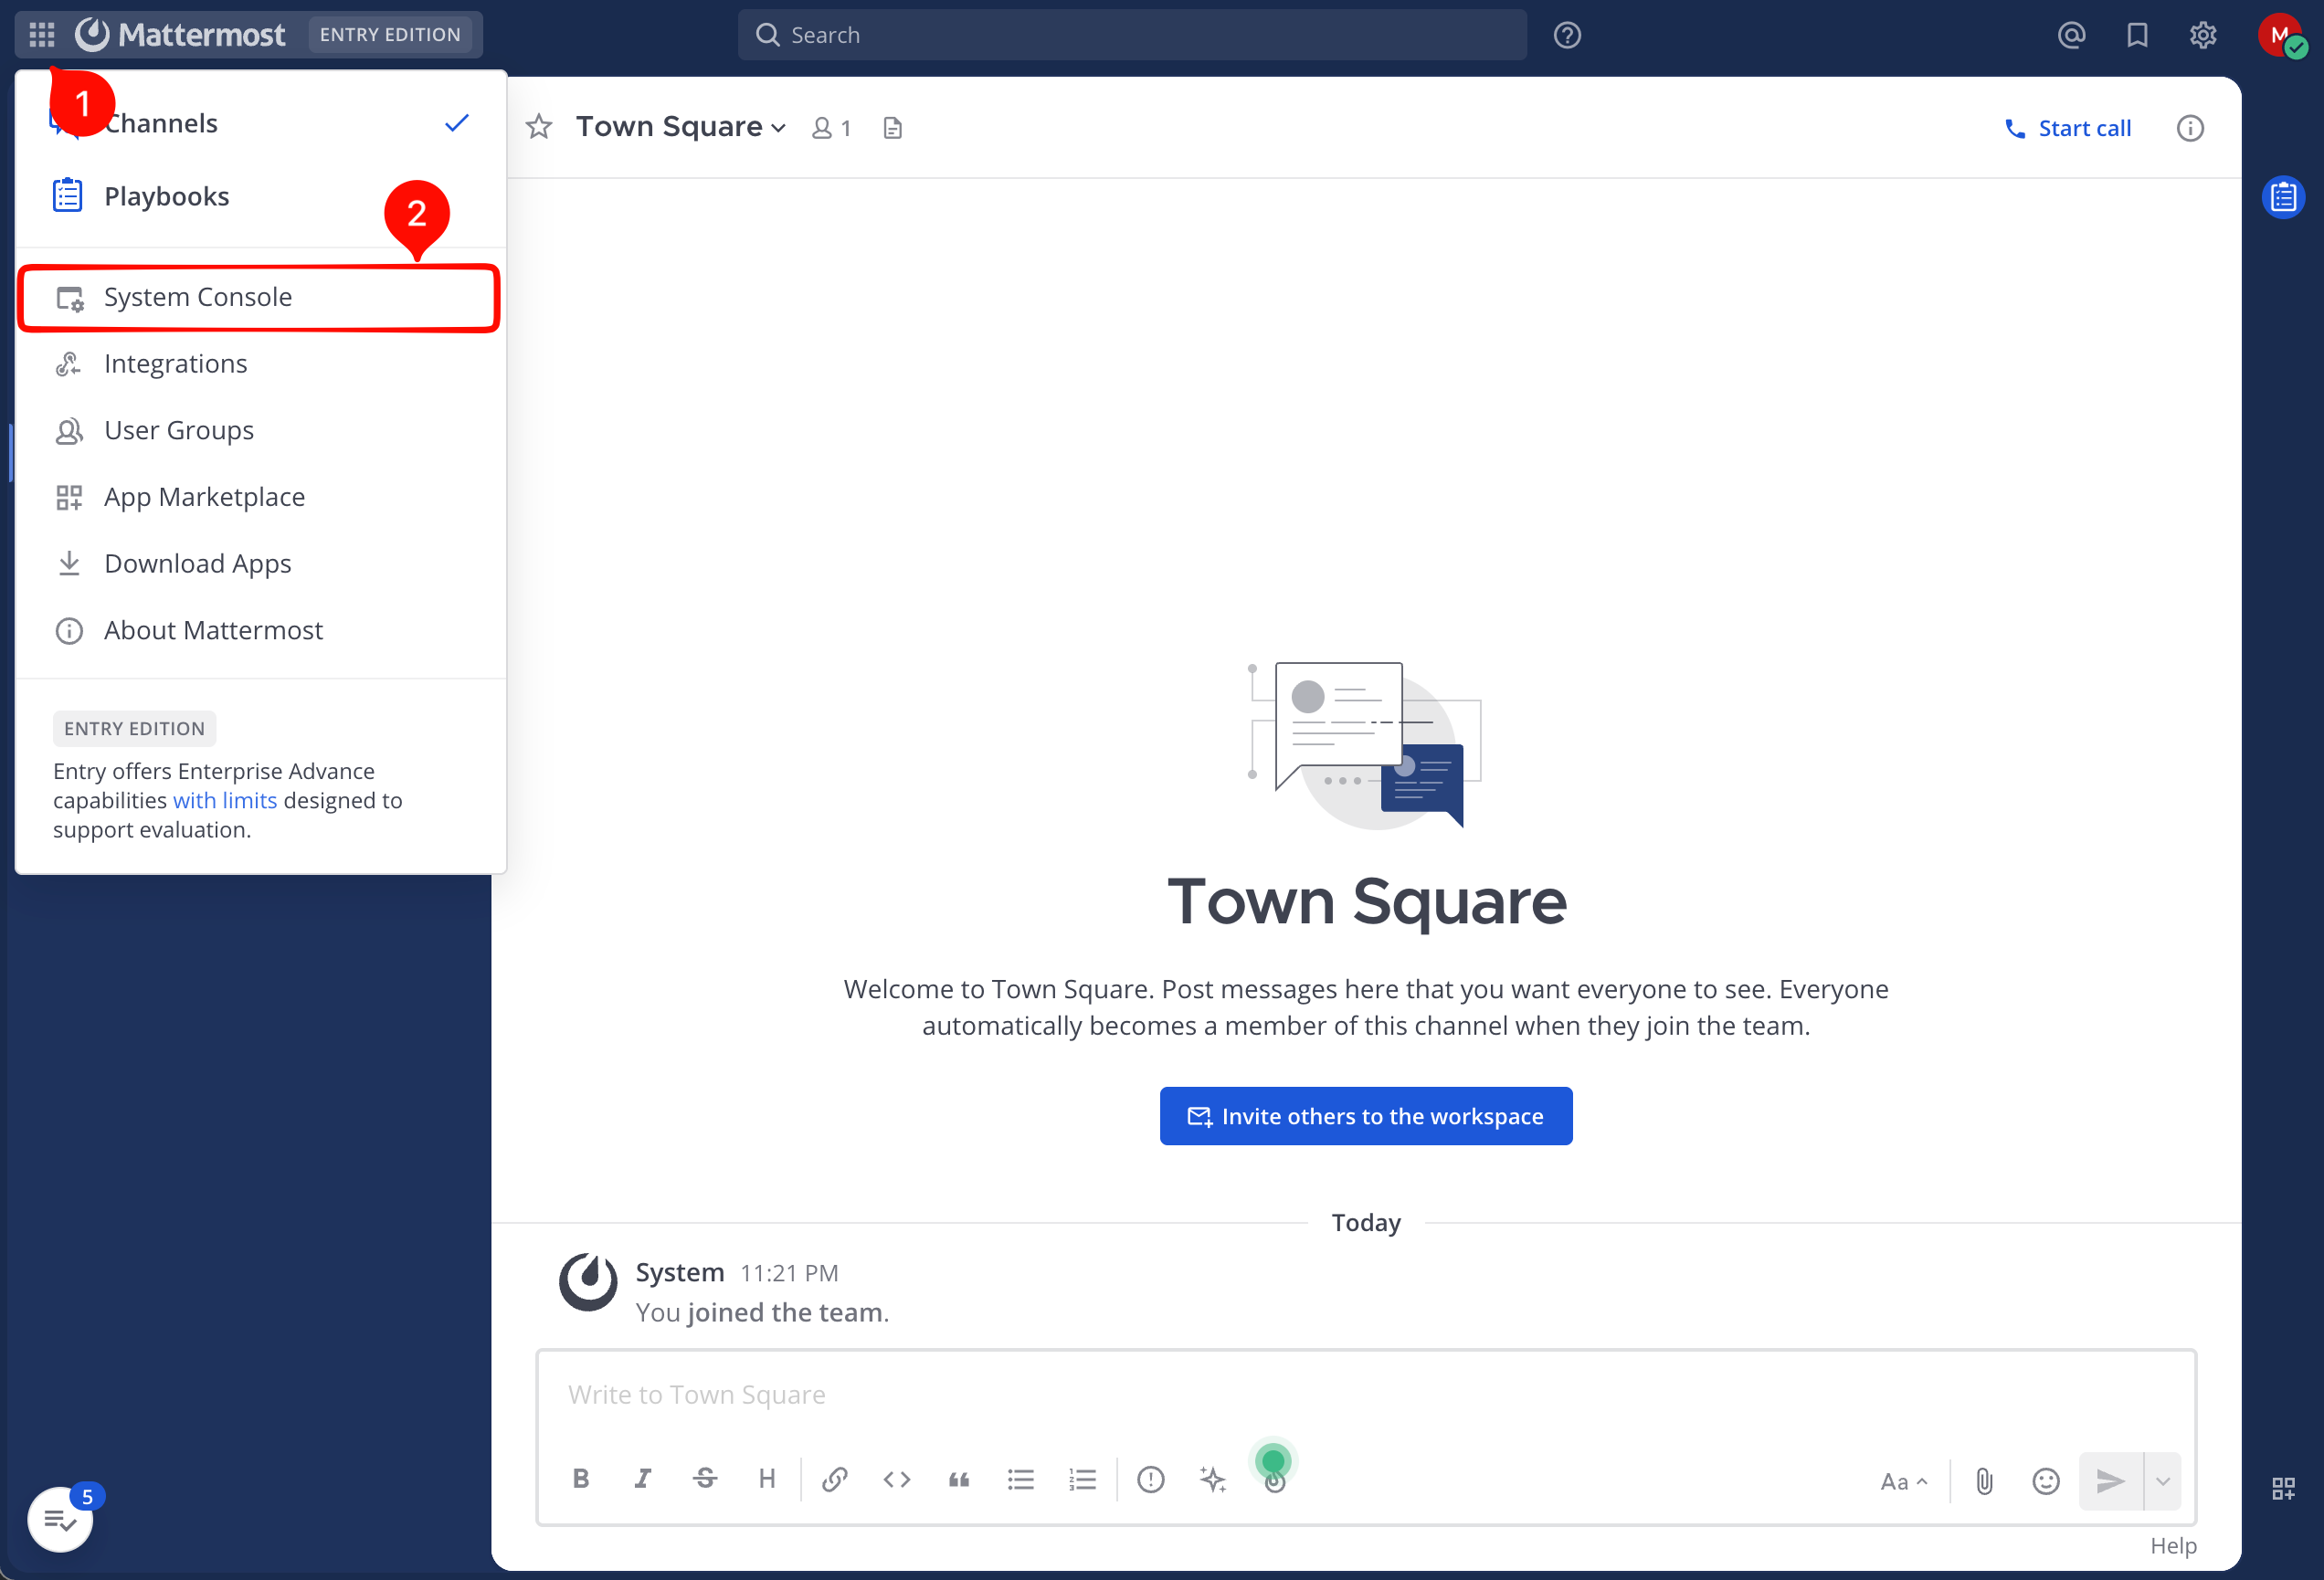Expand the Town Square channel menu
2324x1580 pixels.
(681, 127)
